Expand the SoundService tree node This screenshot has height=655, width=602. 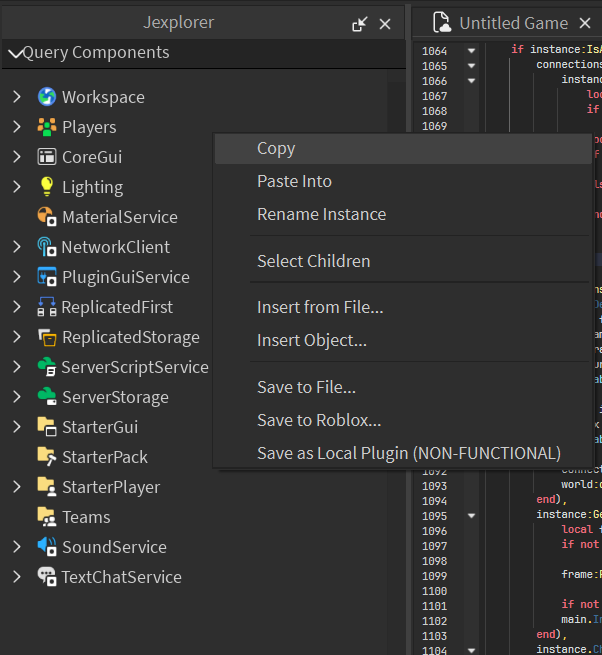pyautogui.click(x=17, y=547)
